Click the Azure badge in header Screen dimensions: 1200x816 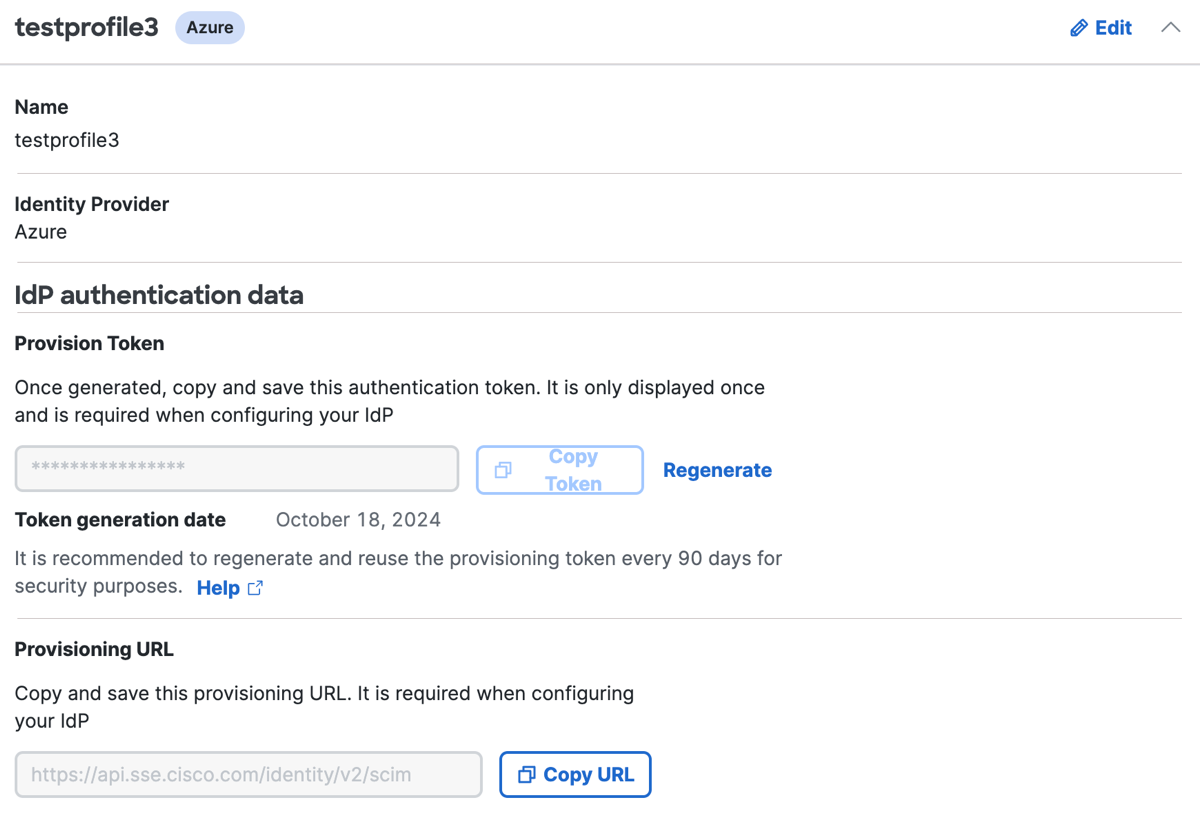tap(210, 27)
